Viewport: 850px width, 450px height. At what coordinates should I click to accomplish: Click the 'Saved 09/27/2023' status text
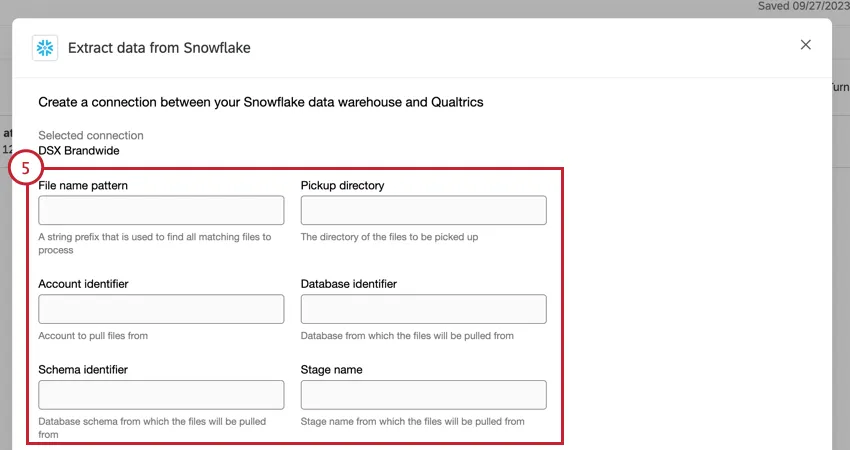[x=803, y=6]
